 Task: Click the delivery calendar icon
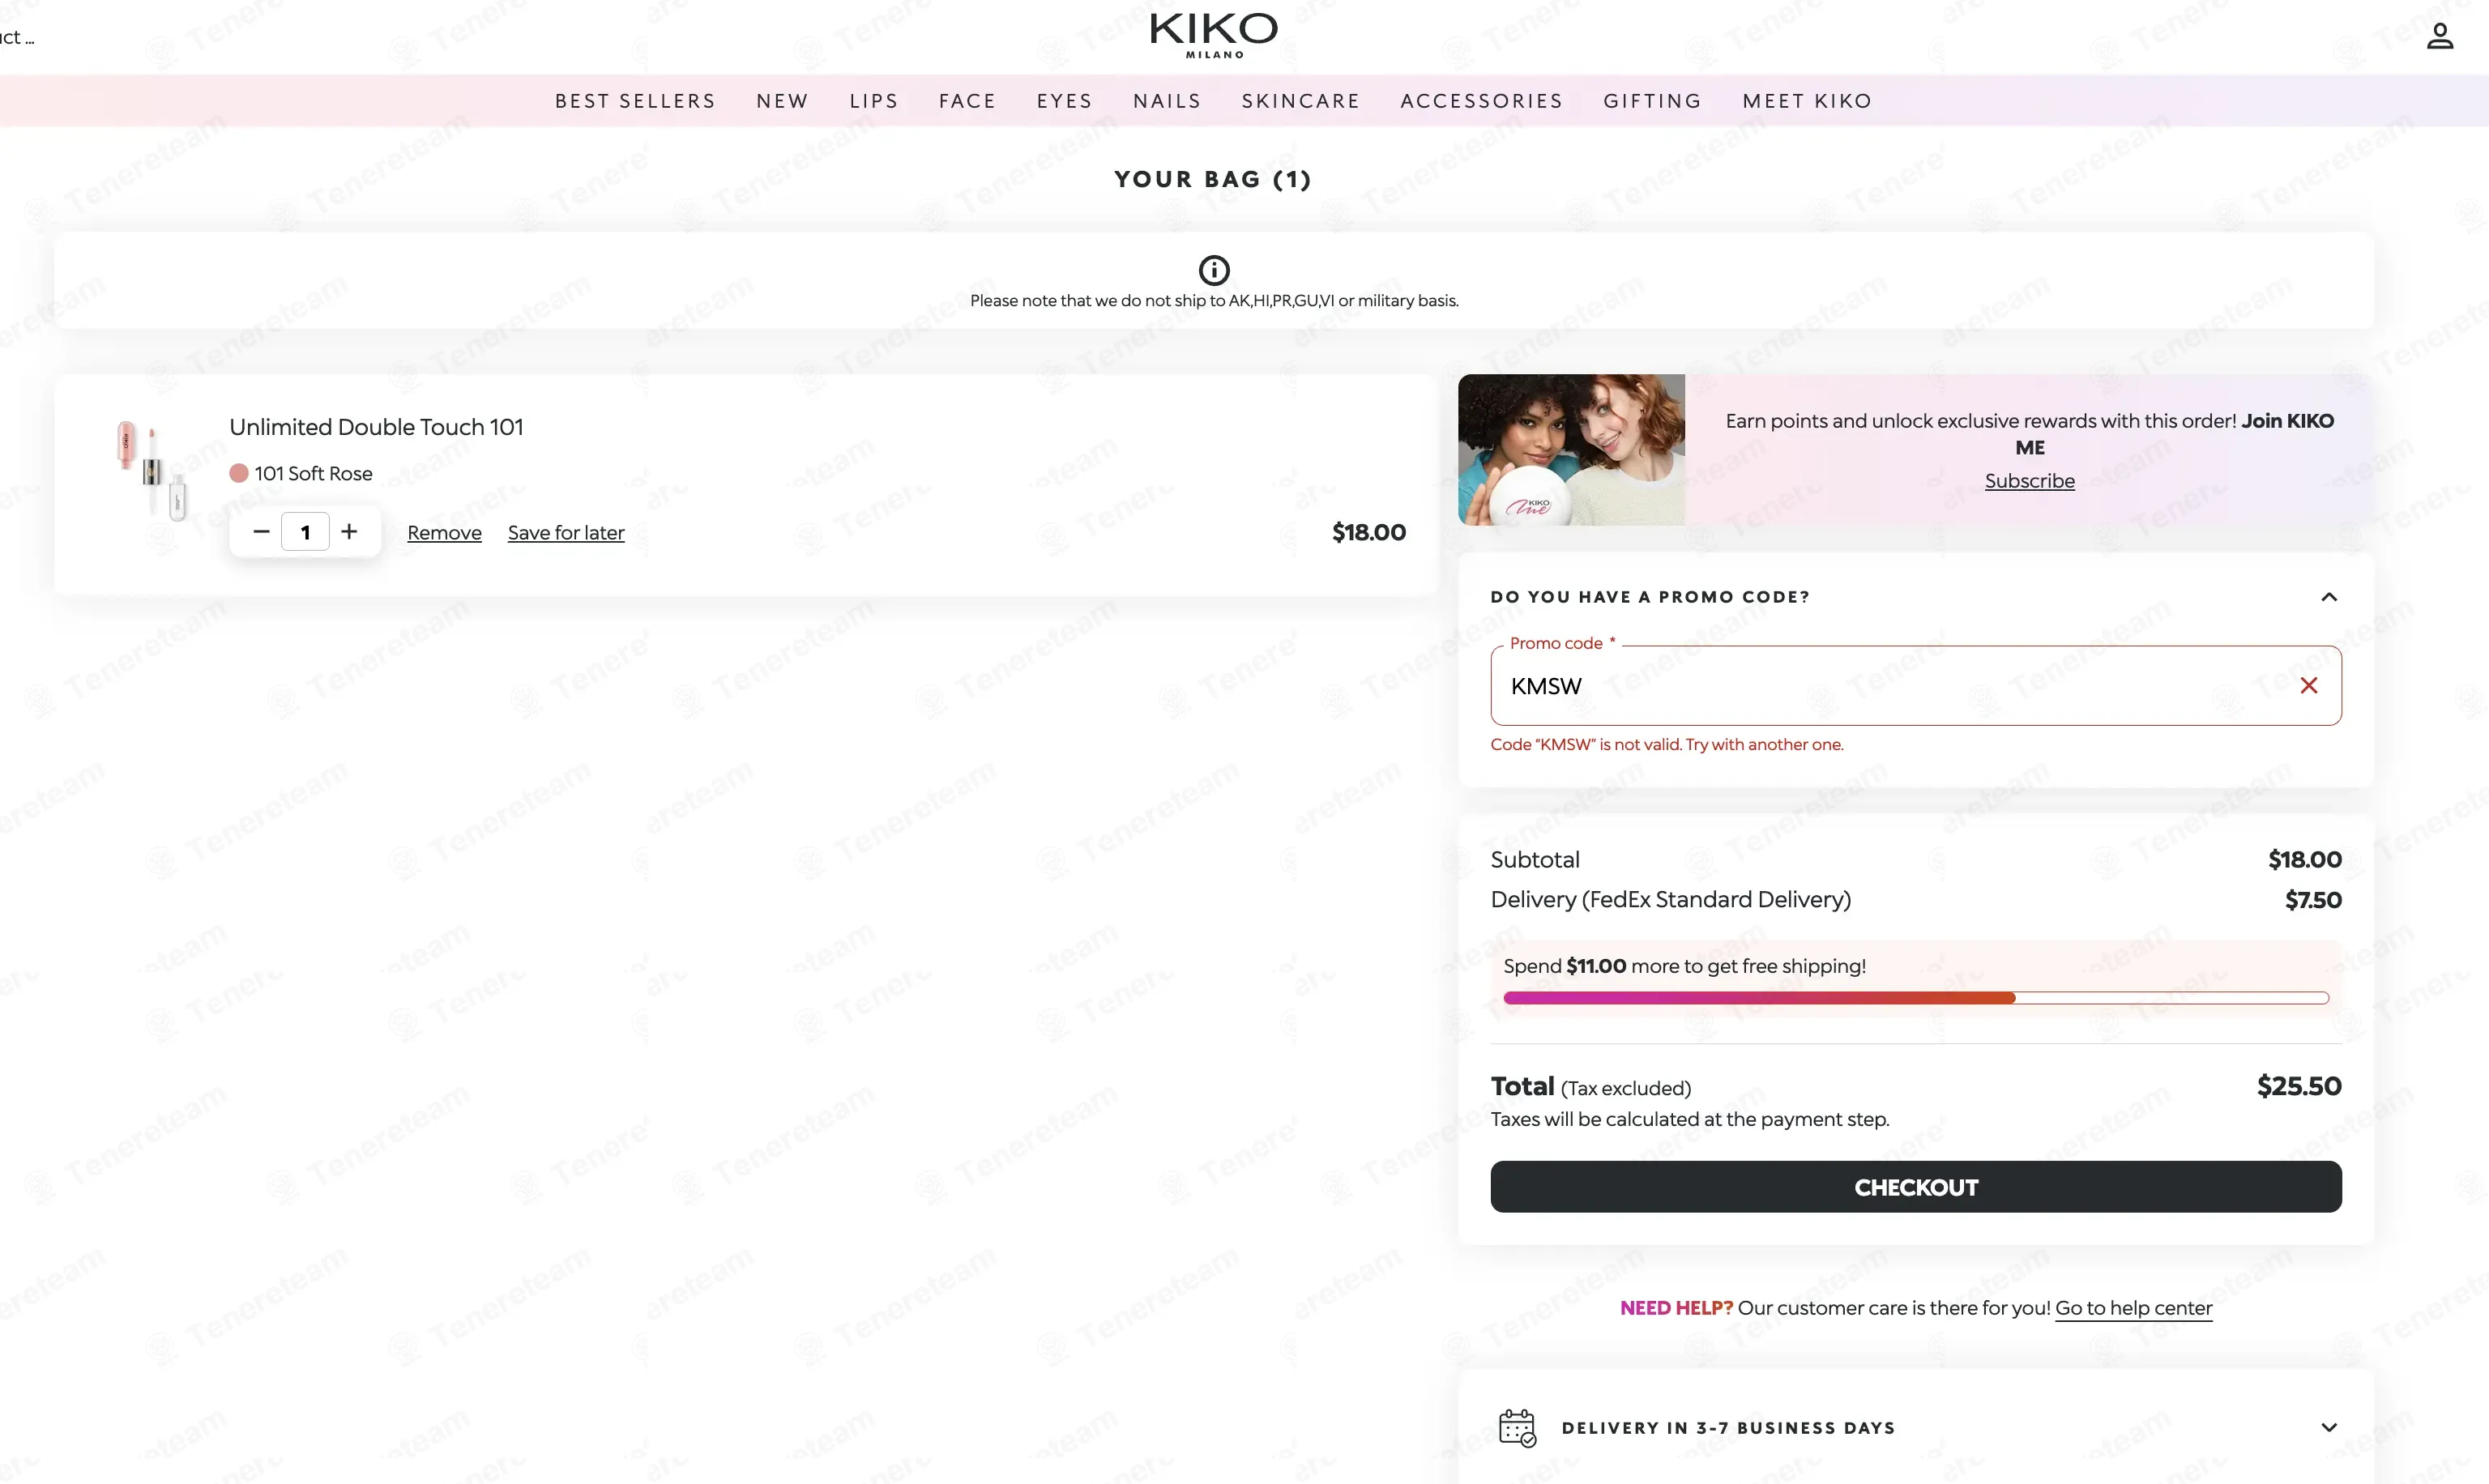[1517, 1427]
